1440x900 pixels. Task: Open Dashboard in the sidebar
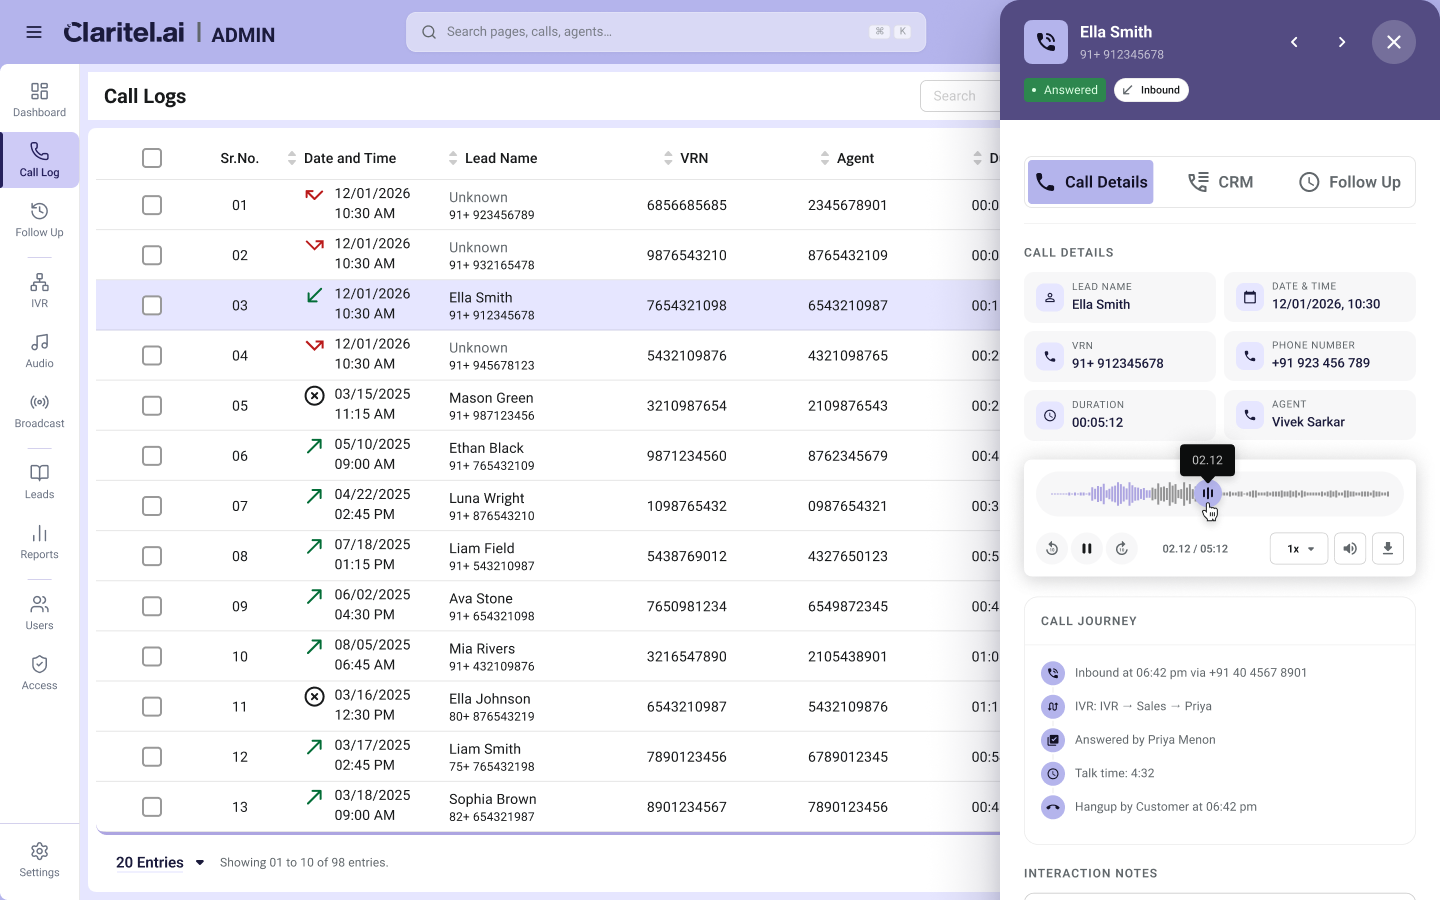[40, 100]
